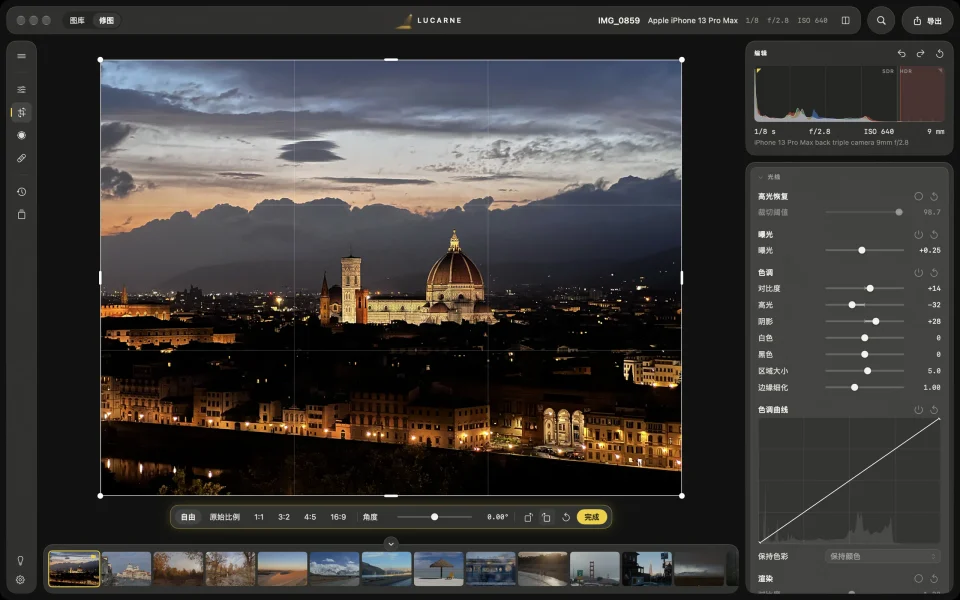Click the yellow 完成 button
Image resolution: width=960 pixels, height=600 pixels.
591,517
